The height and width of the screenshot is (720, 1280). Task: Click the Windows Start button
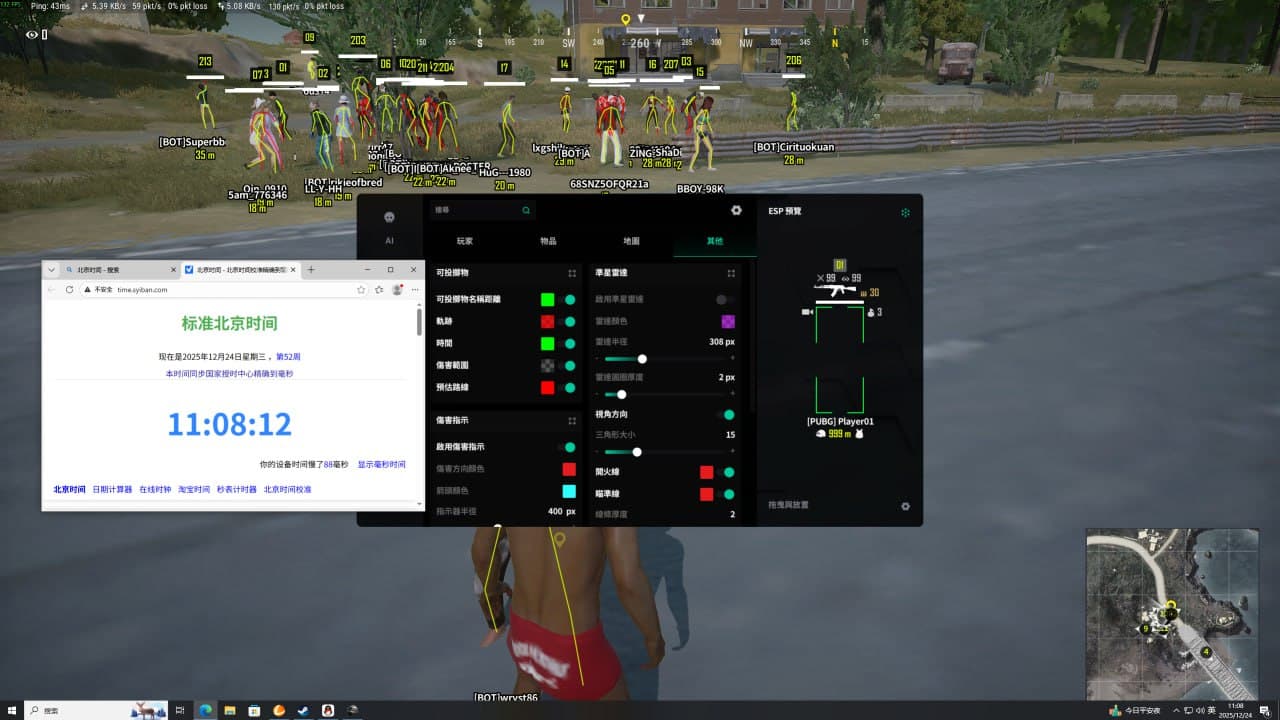coord(11,710)
